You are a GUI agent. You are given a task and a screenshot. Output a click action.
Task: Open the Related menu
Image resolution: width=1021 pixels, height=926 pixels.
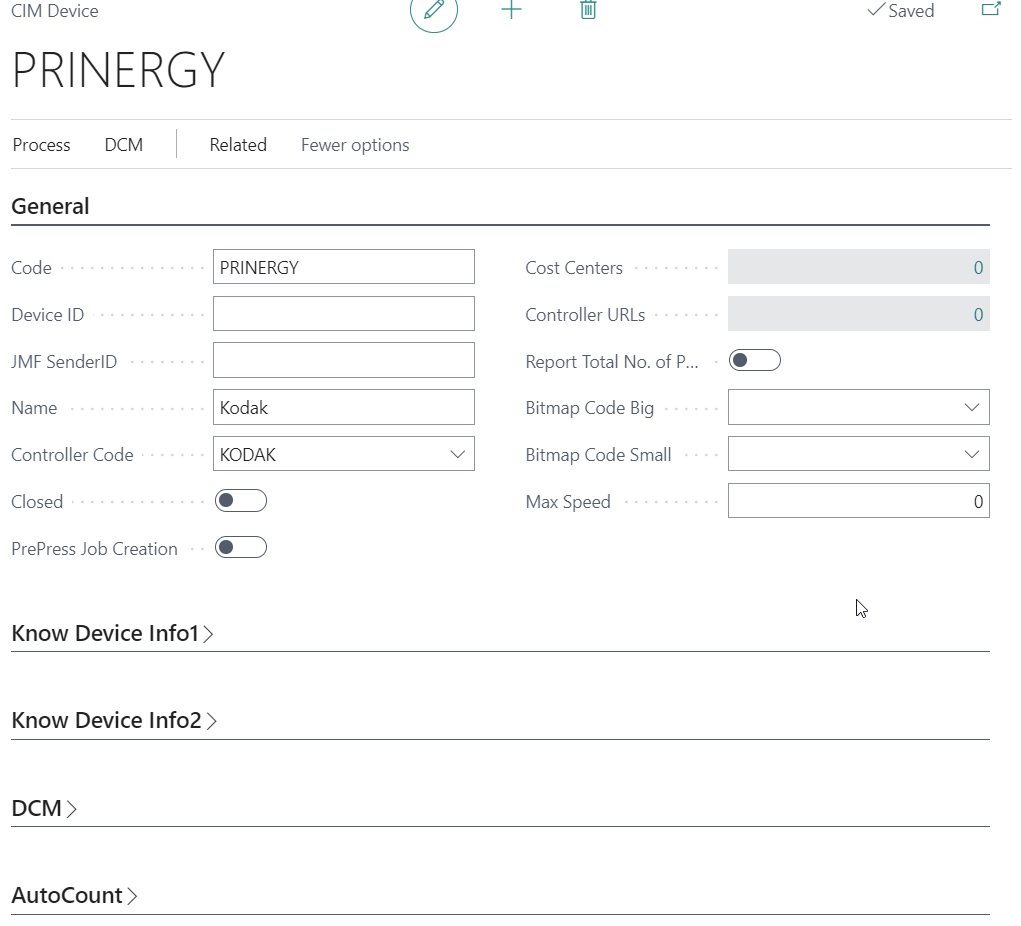[x=238, y=145]
